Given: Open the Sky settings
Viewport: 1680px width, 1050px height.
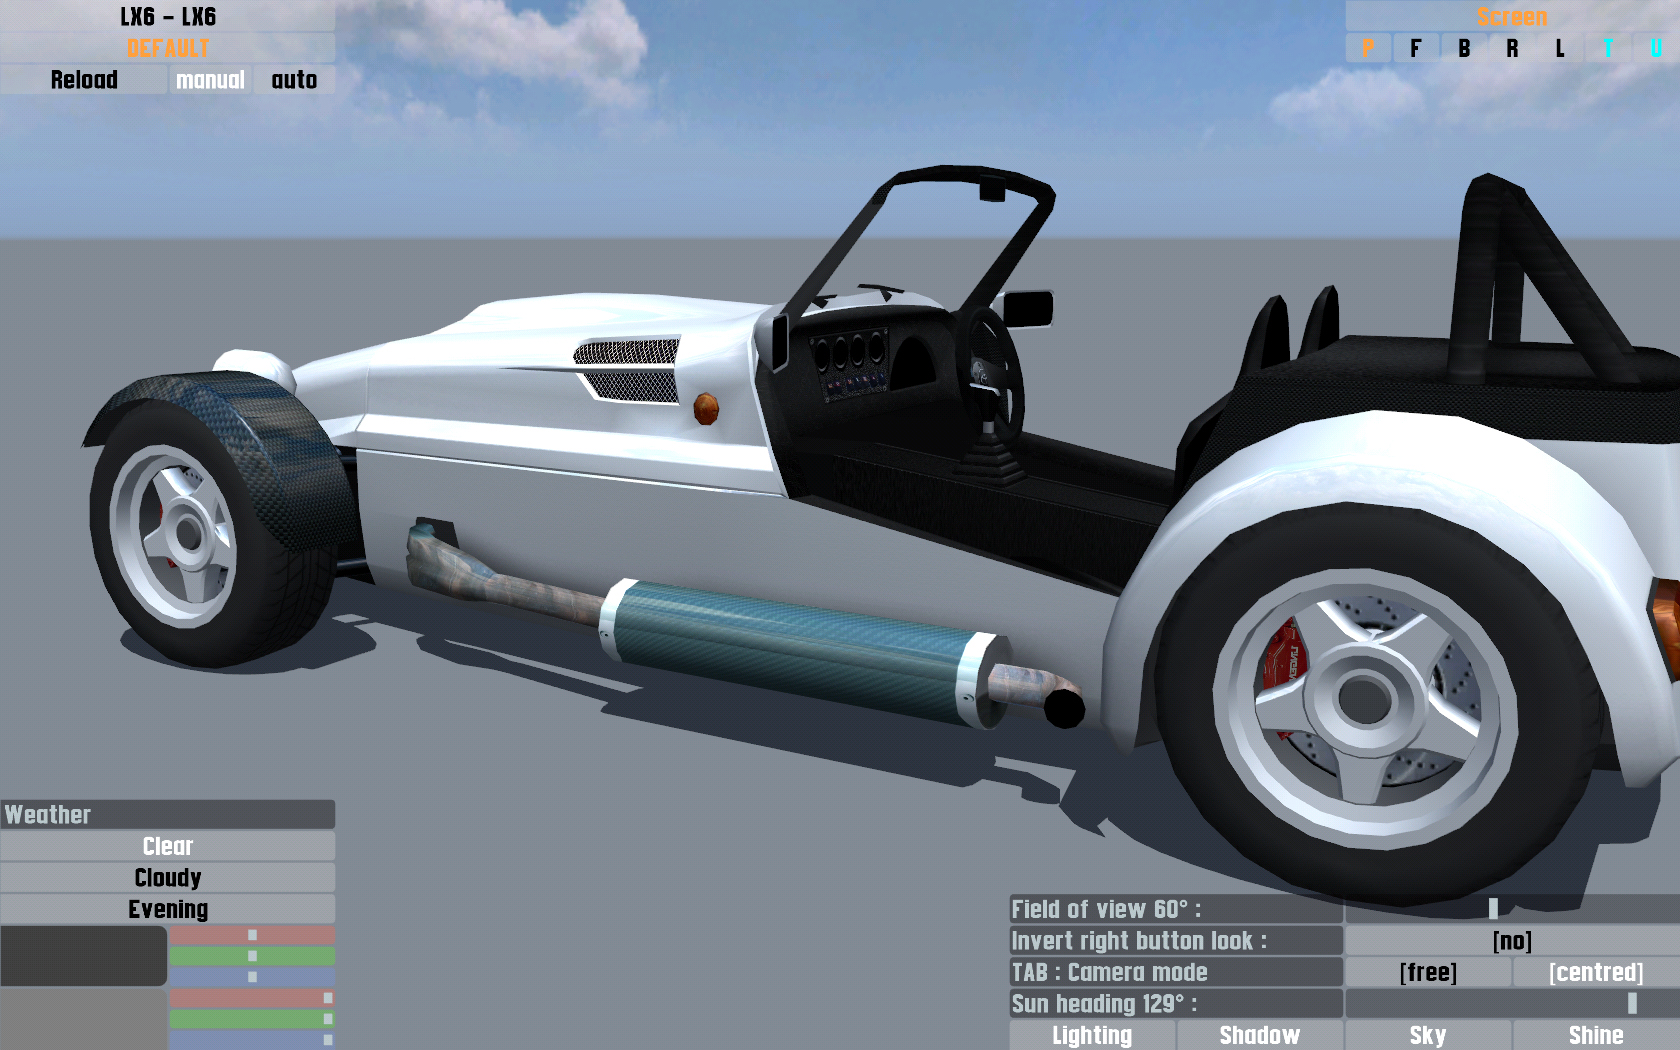Looking at the screenshot, I should point(1428,1035).
